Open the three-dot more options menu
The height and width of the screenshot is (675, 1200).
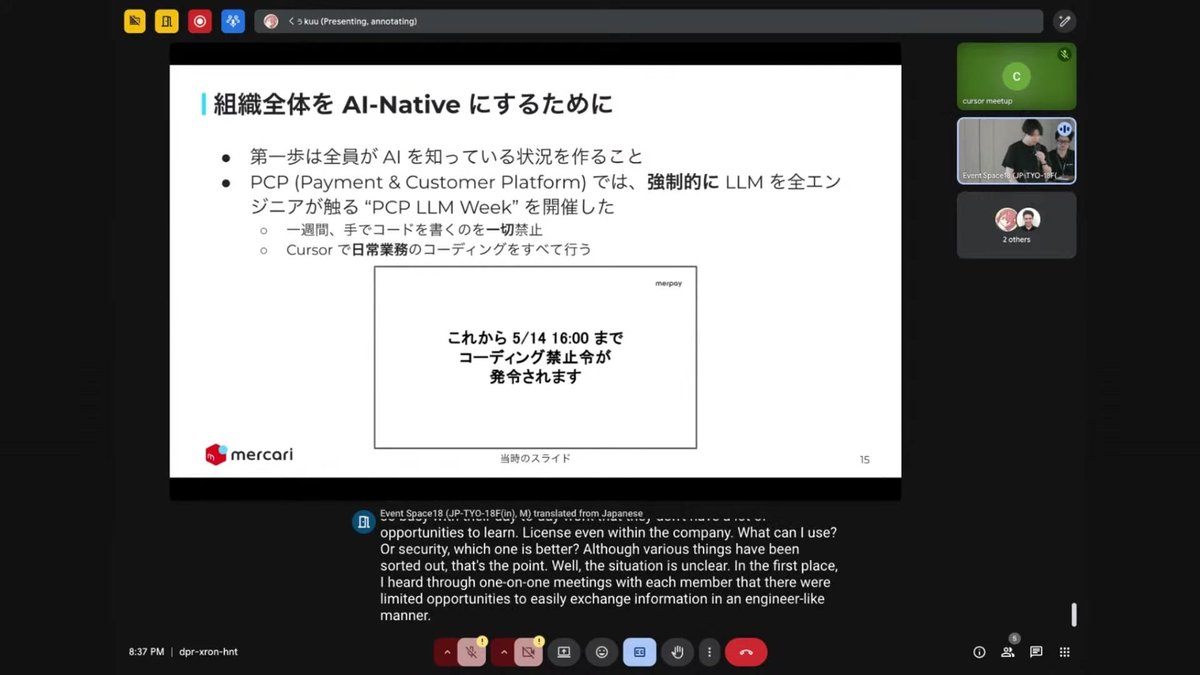coord(710,652)
